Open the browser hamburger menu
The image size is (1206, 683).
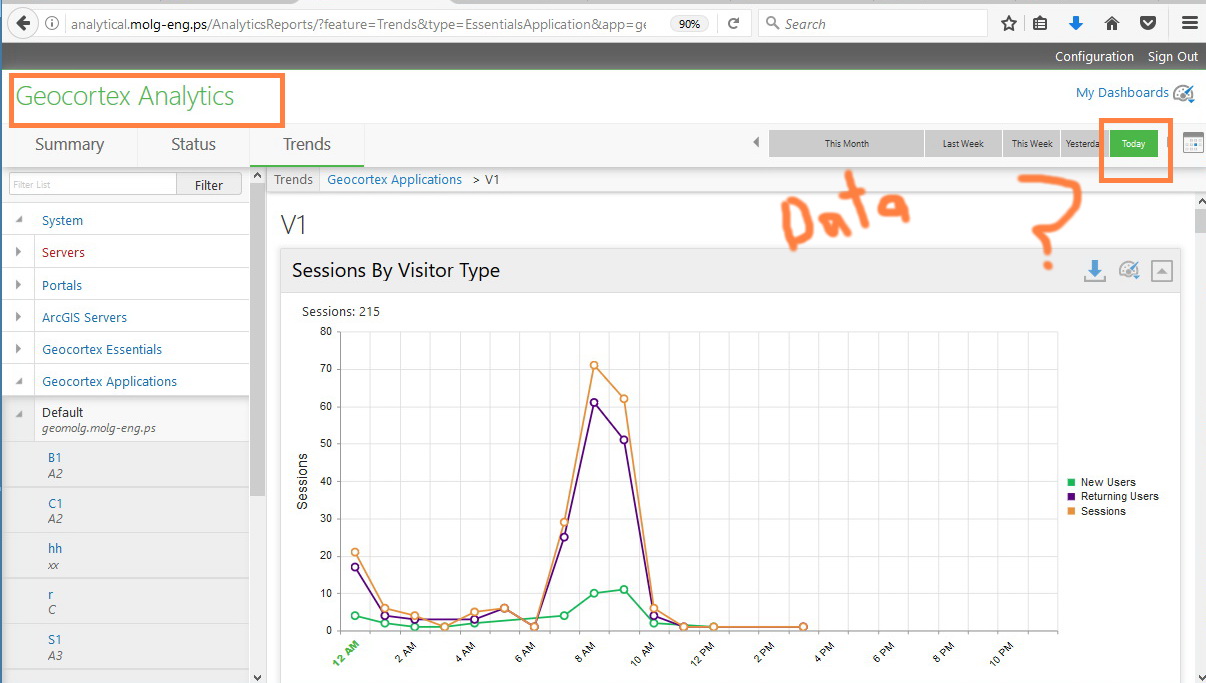pyautogui.click(x=1189, y=23)
